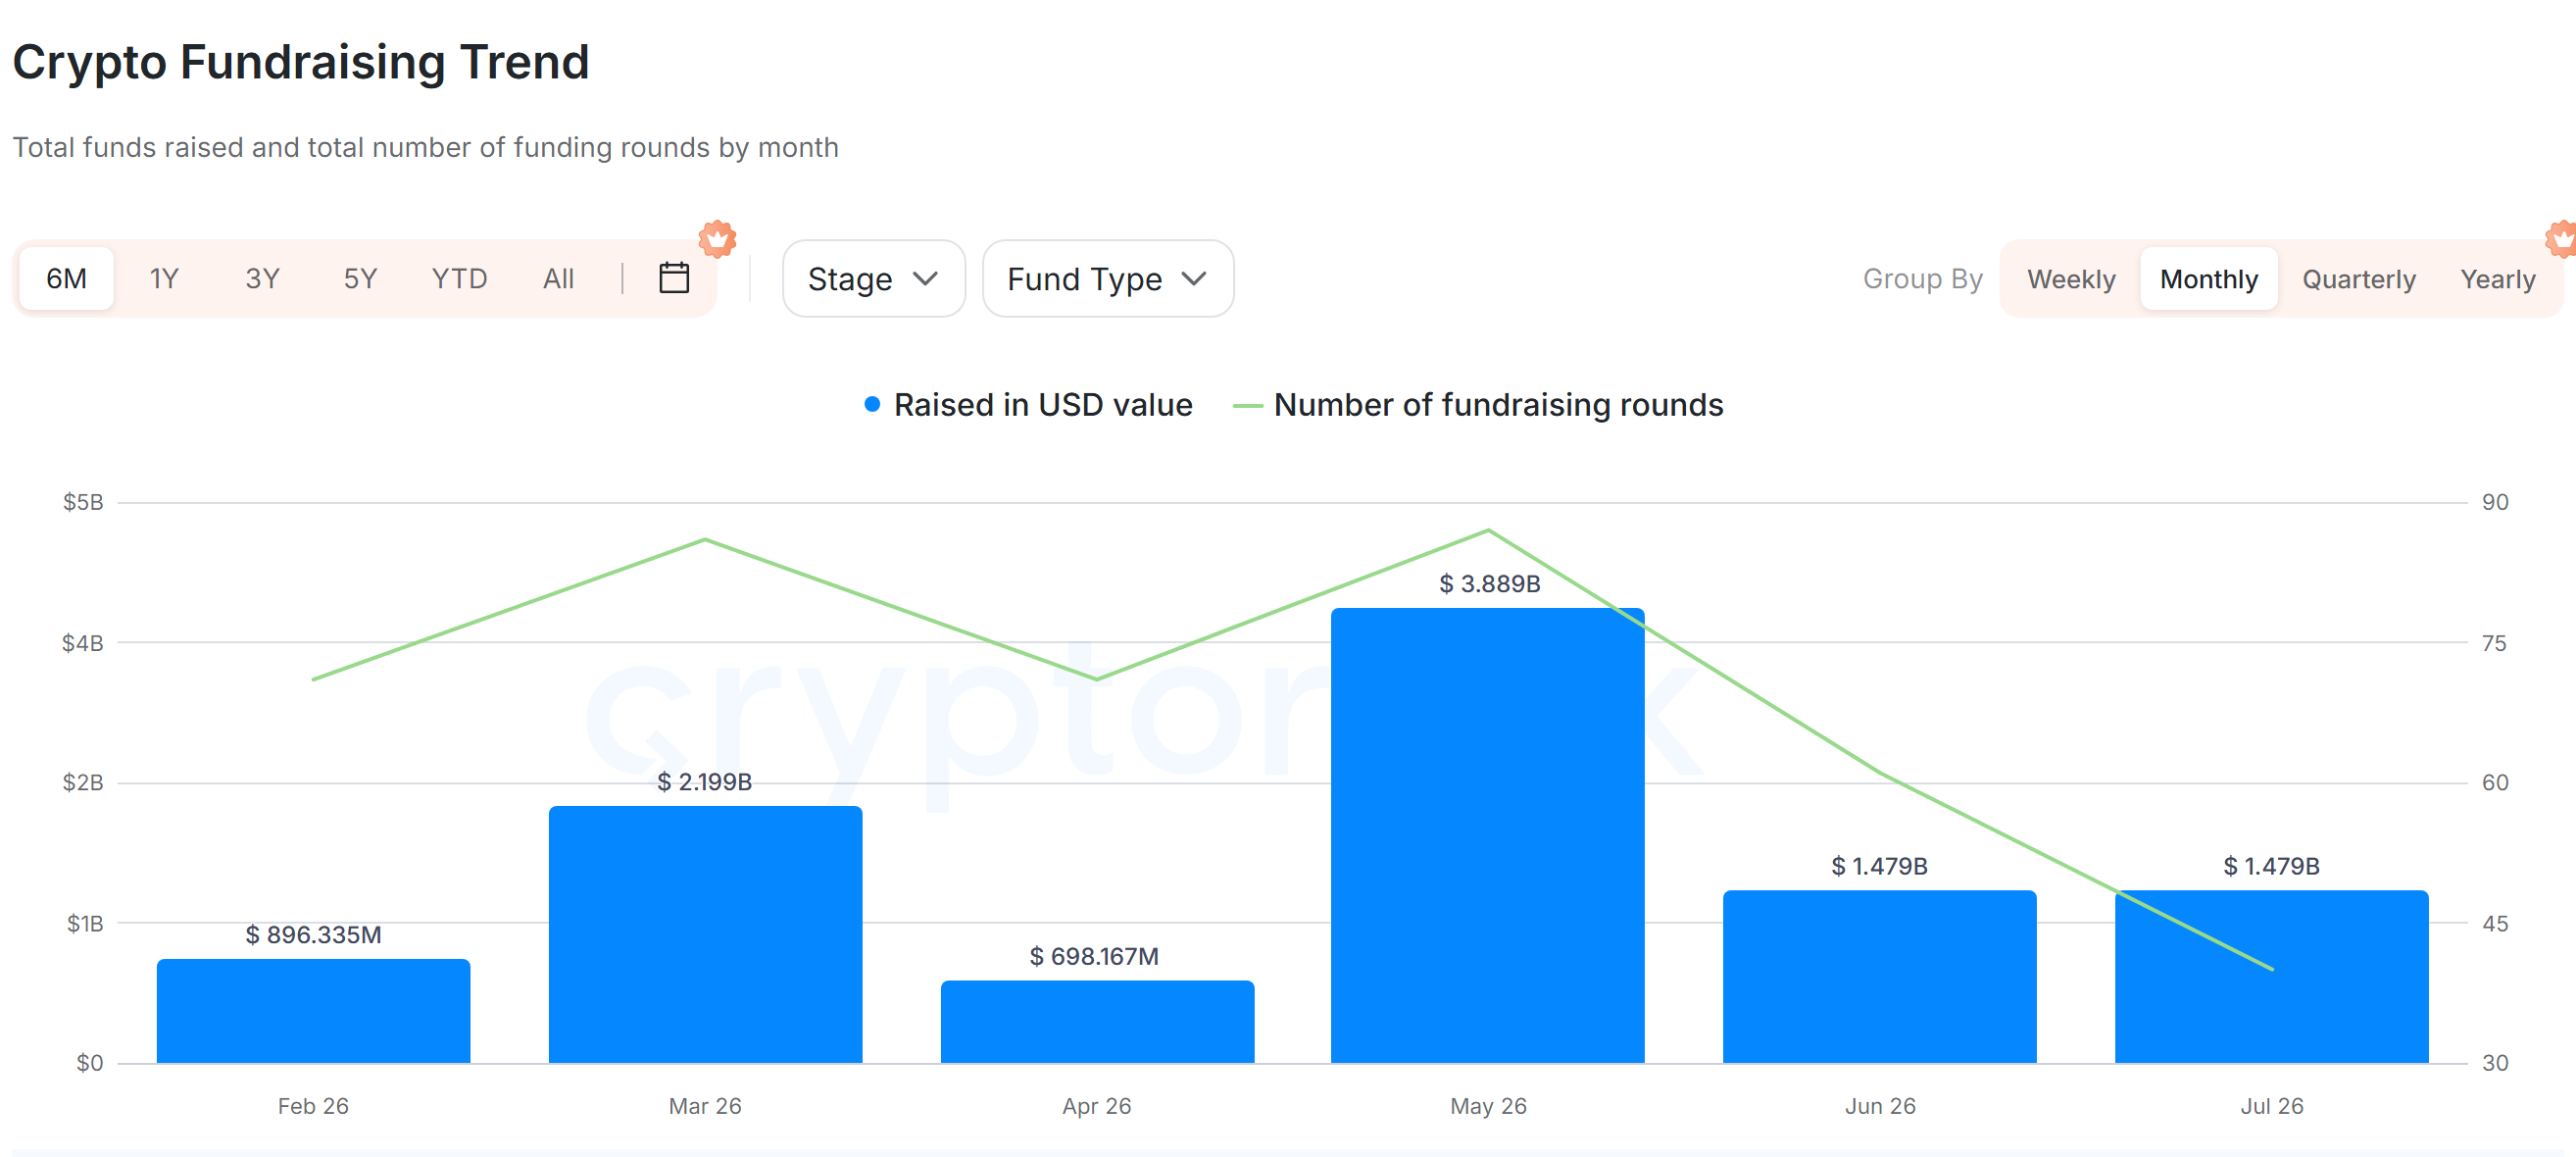
Task: Click the $ 3.889B value label
Action: 1489,584
